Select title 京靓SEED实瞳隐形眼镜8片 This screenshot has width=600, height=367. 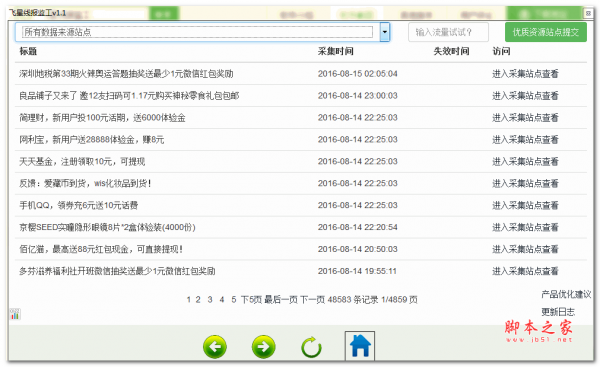pyautogui.click(x=107, y=227)
